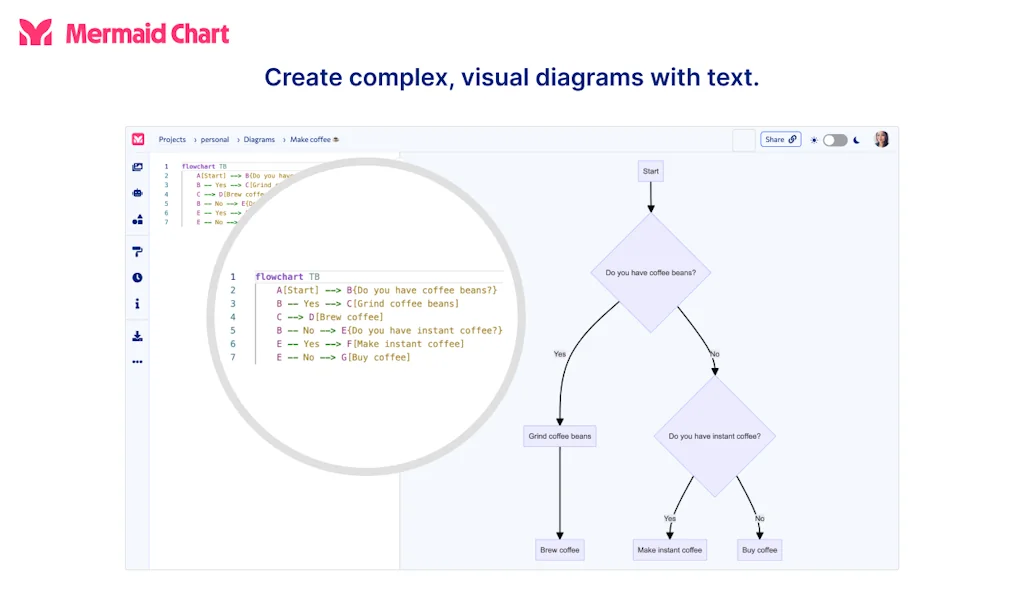The width and height of the screenshot is (1024, 613).
Task: Open the AI robot assistant icon
Action: [x=137, y=193]
